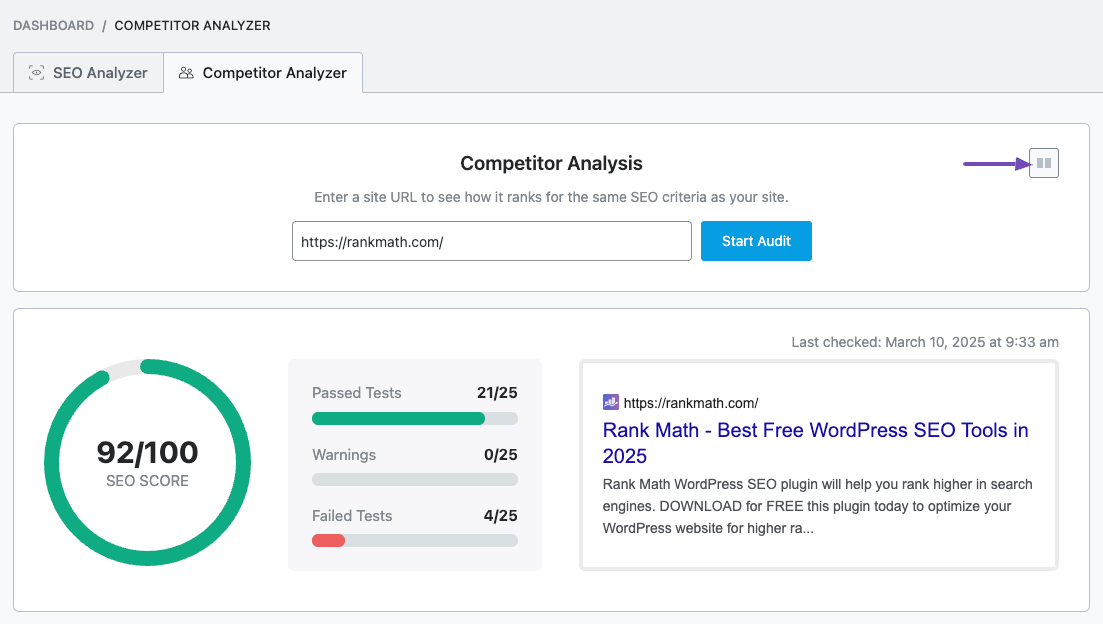The height and width of the screenshot is (624, 1103).
Task: Focus the site URL input field
Action: [x=491, y=241]
